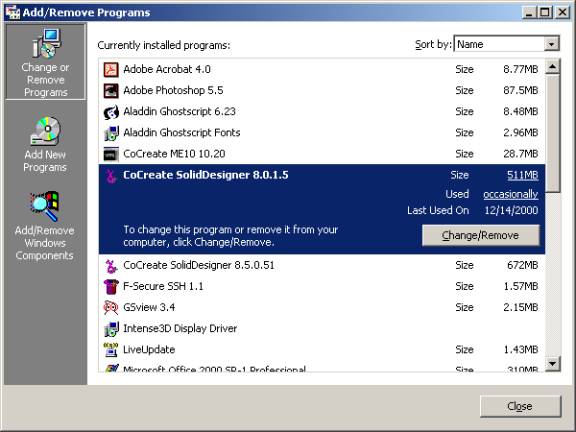Maximize the Add/Remove Programs window
The image size is (576, 432).
(545, 12)
